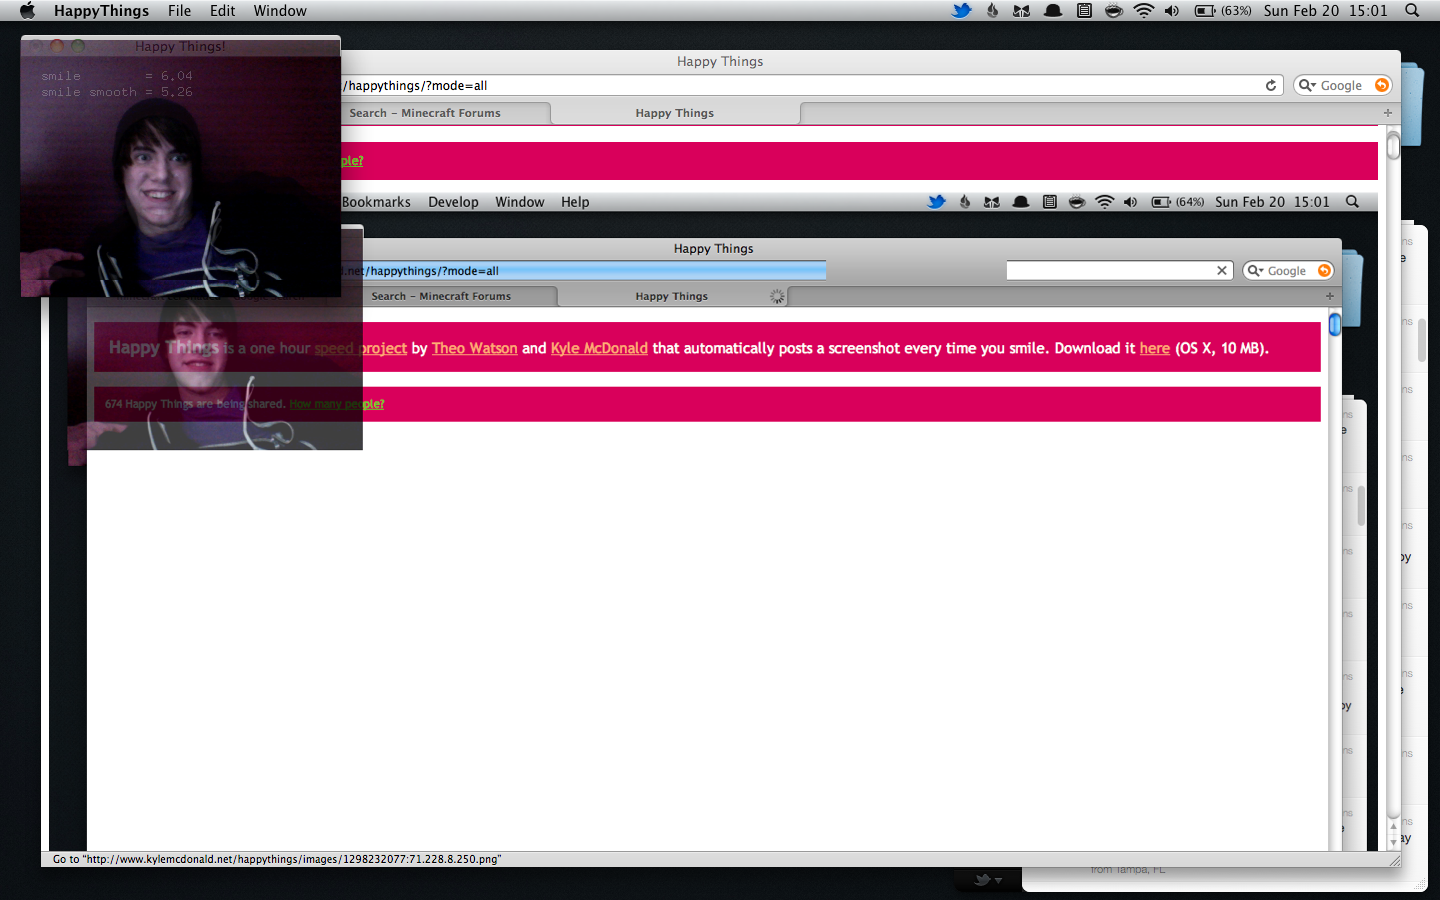Click the bowler hat icon in the top system menu bar
This screenshot has height=900, width=1440.
click(1053, 11)
